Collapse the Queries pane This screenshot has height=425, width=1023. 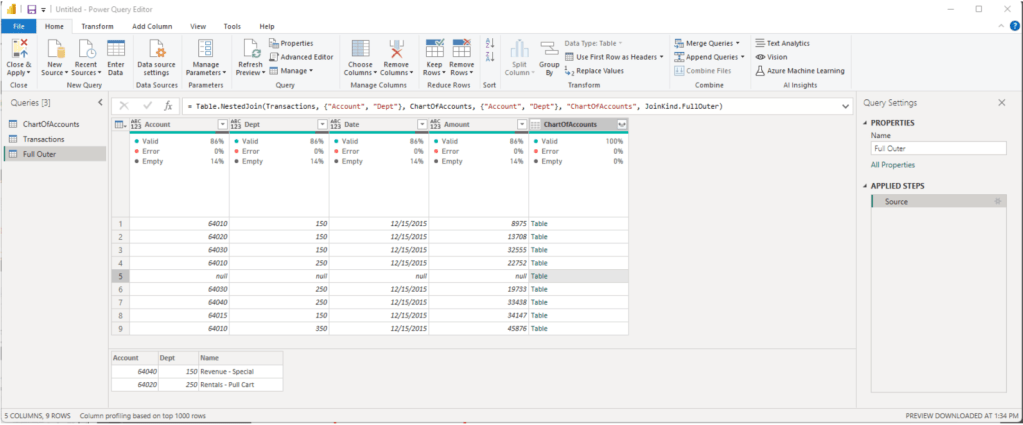tap(97, 102)
